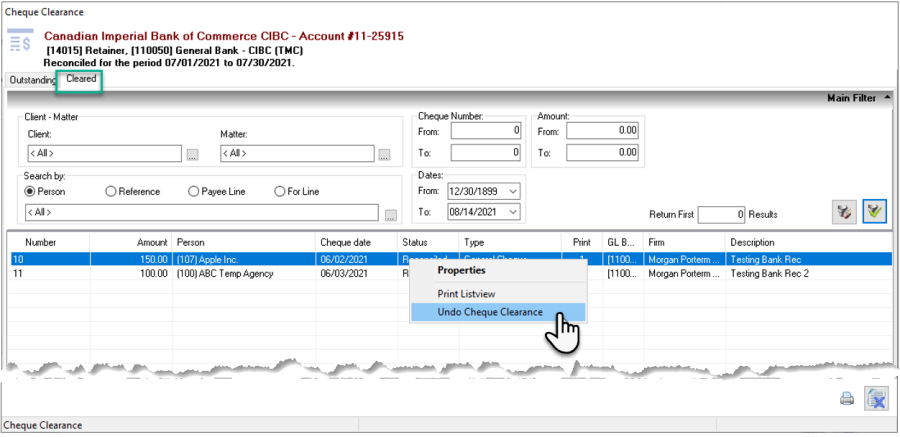
Task: Choose Properties from context menu
Action: [x=461, y=270]
